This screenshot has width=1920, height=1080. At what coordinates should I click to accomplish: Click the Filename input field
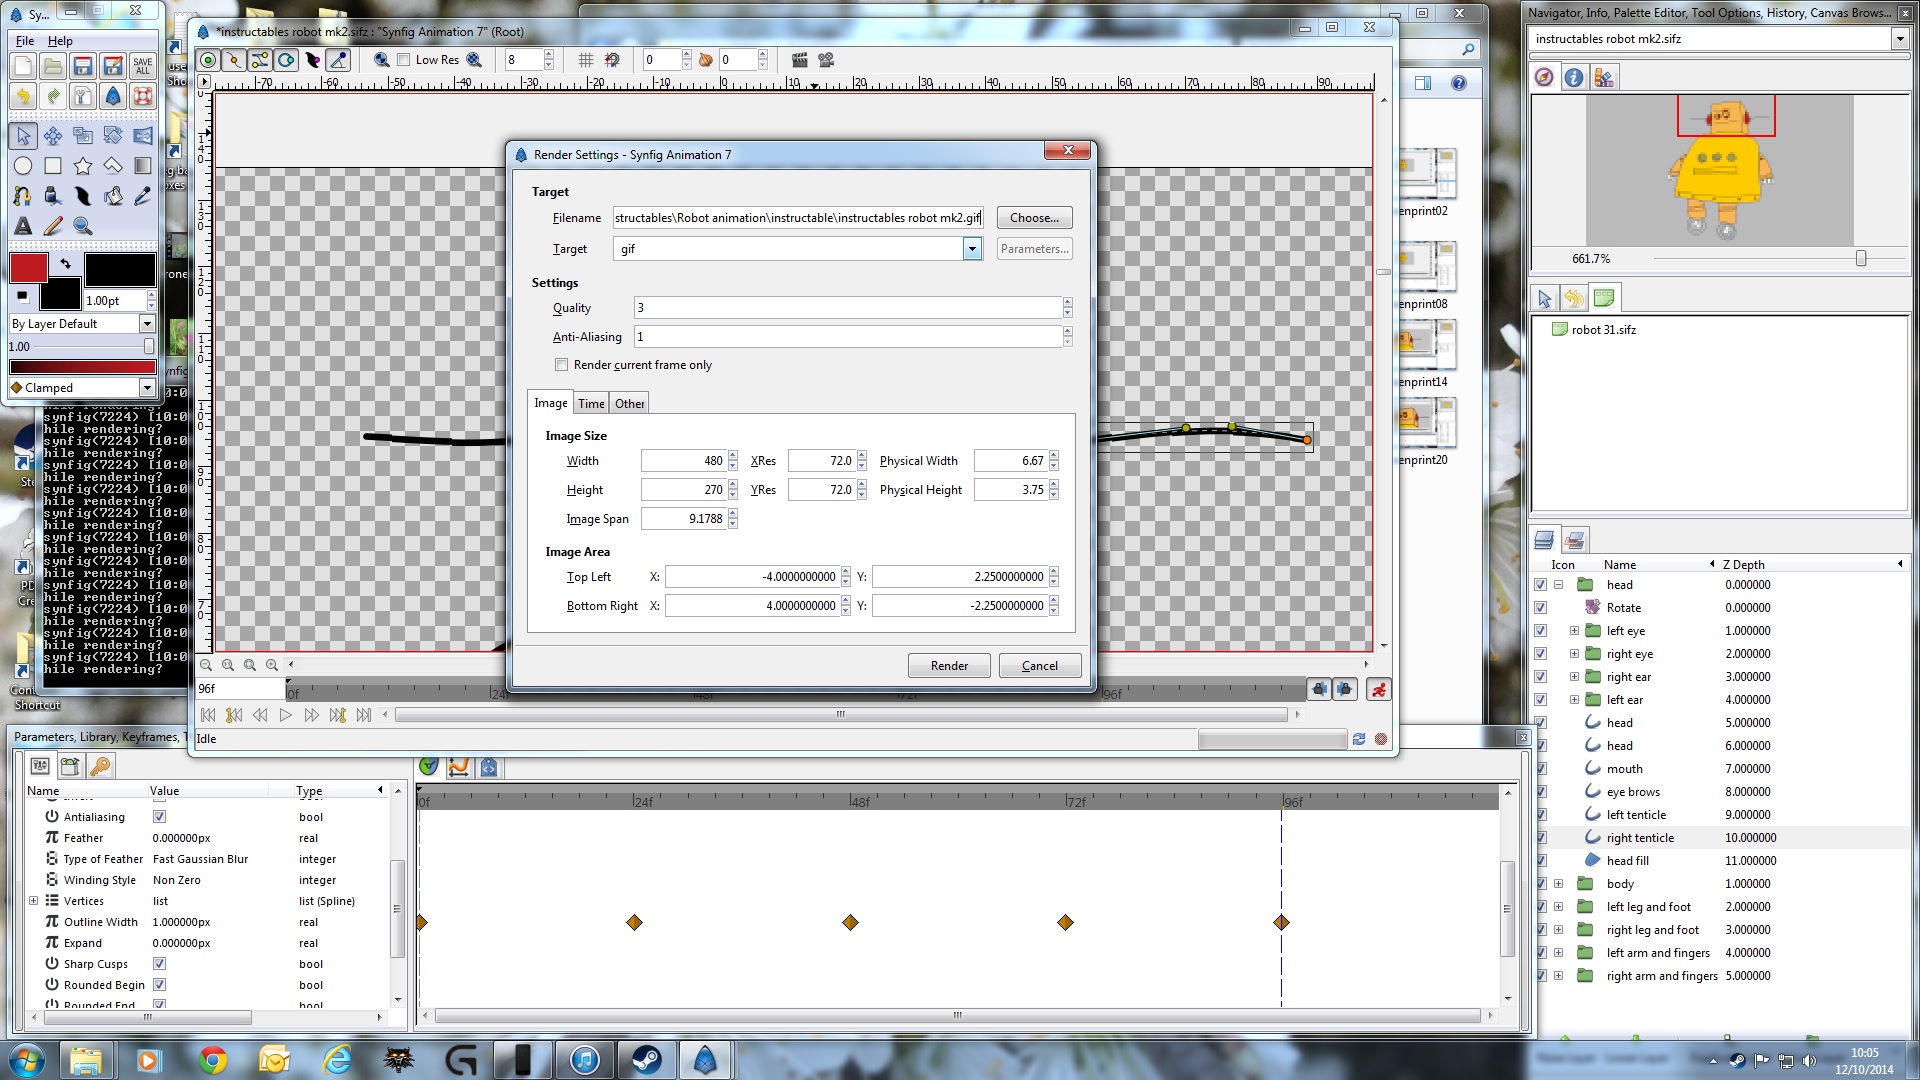tap(797, 218)
